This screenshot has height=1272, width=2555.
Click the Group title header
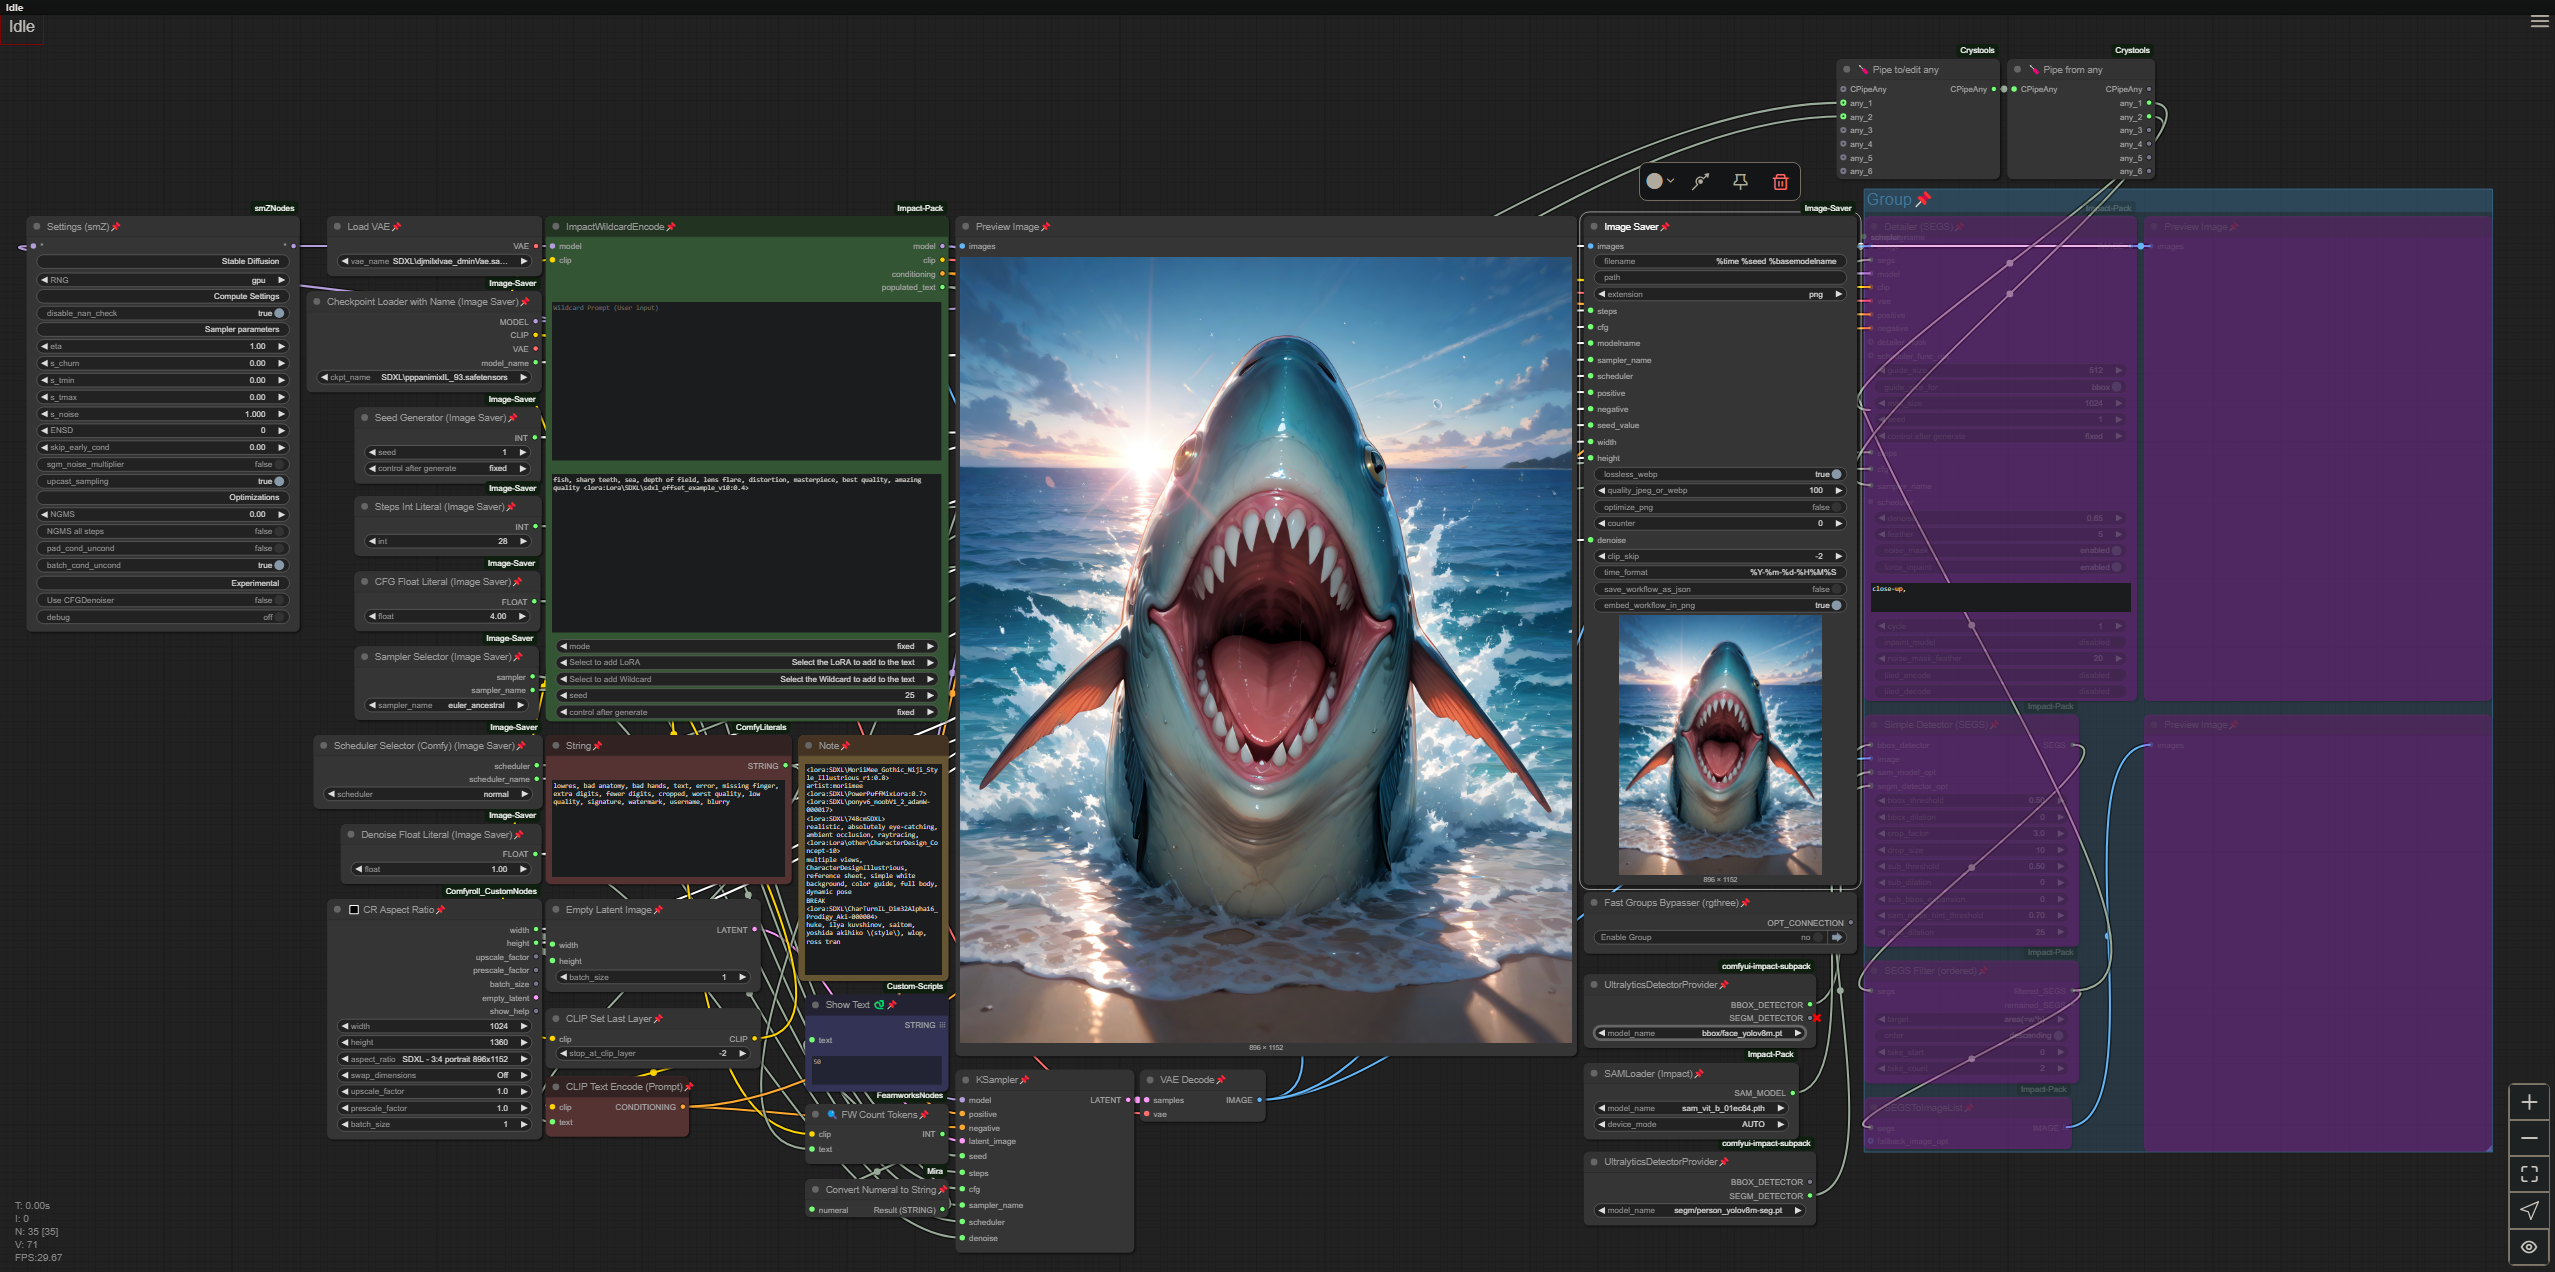1888,200
